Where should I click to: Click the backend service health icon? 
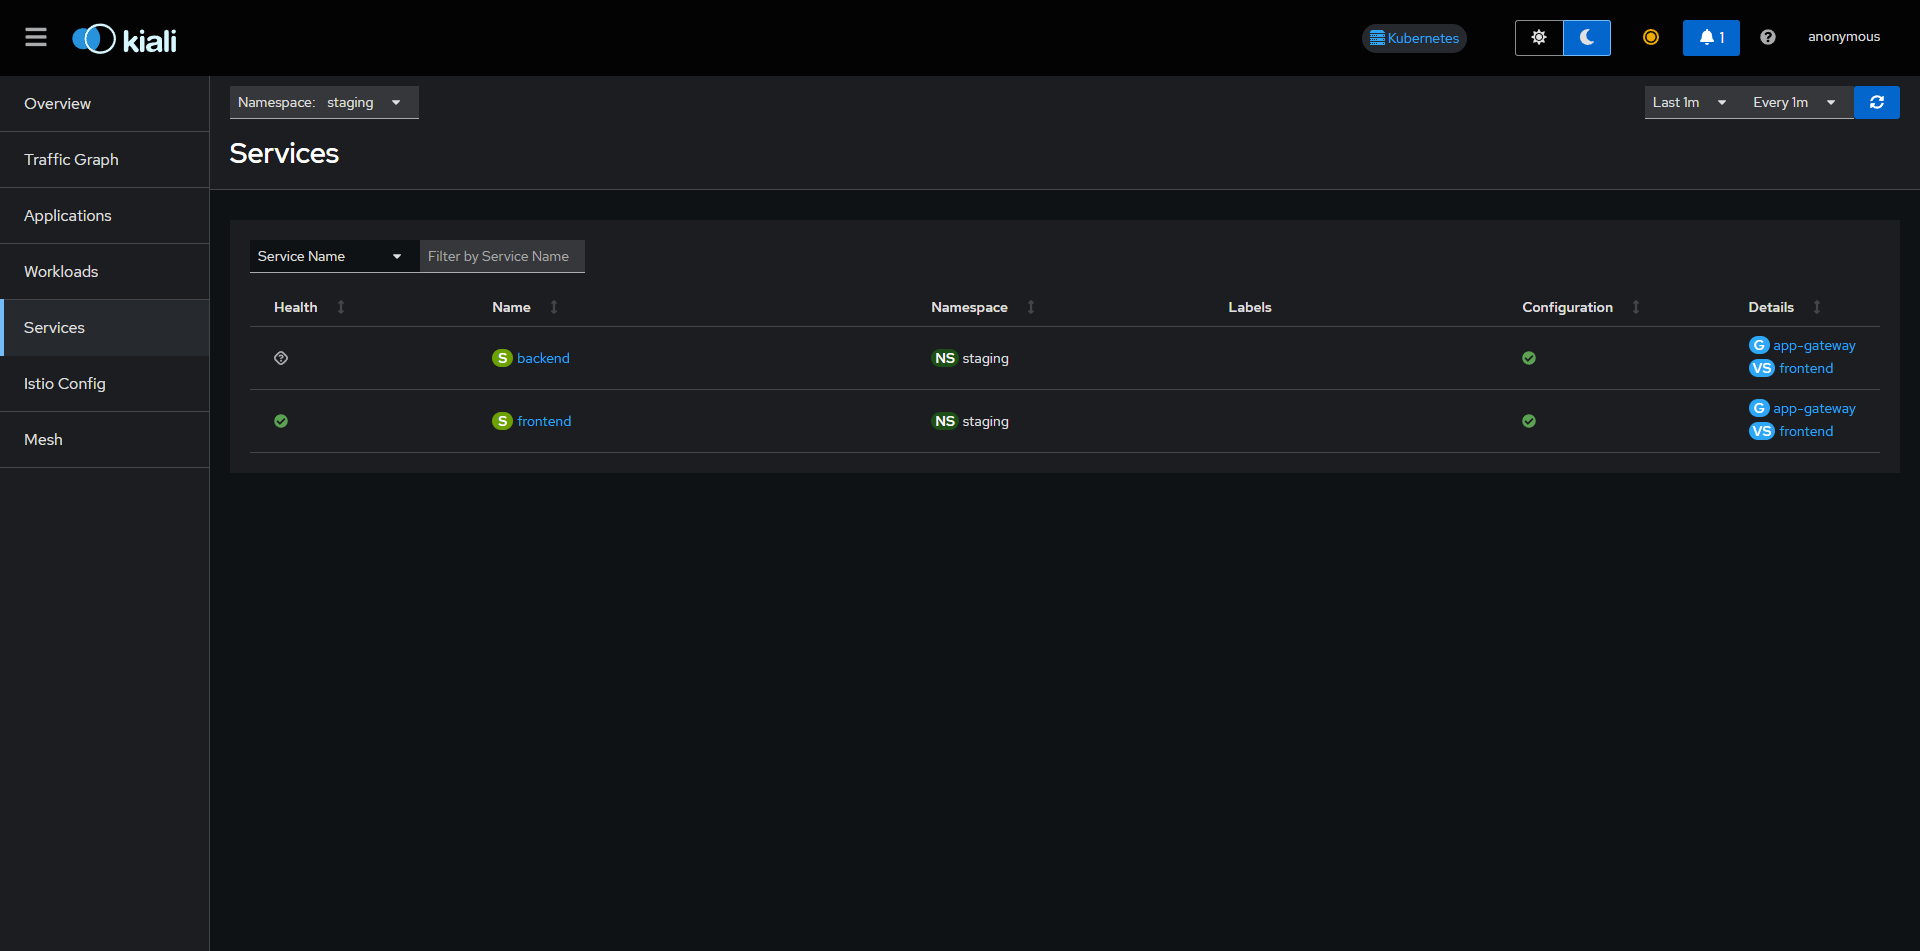pos(281,358)
